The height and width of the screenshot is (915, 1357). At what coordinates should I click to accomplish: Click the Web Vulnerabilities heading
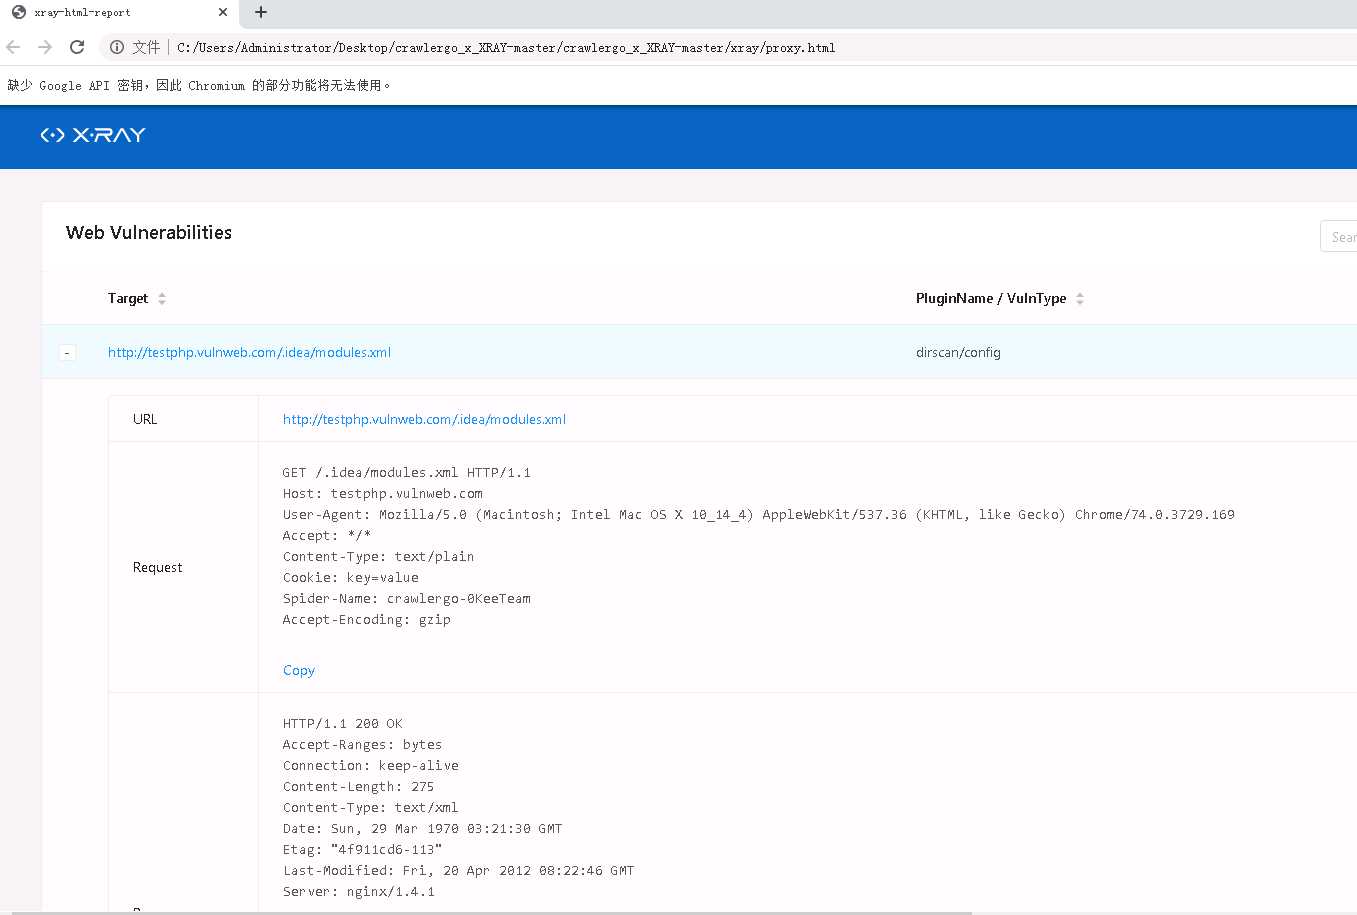[149, 232]
